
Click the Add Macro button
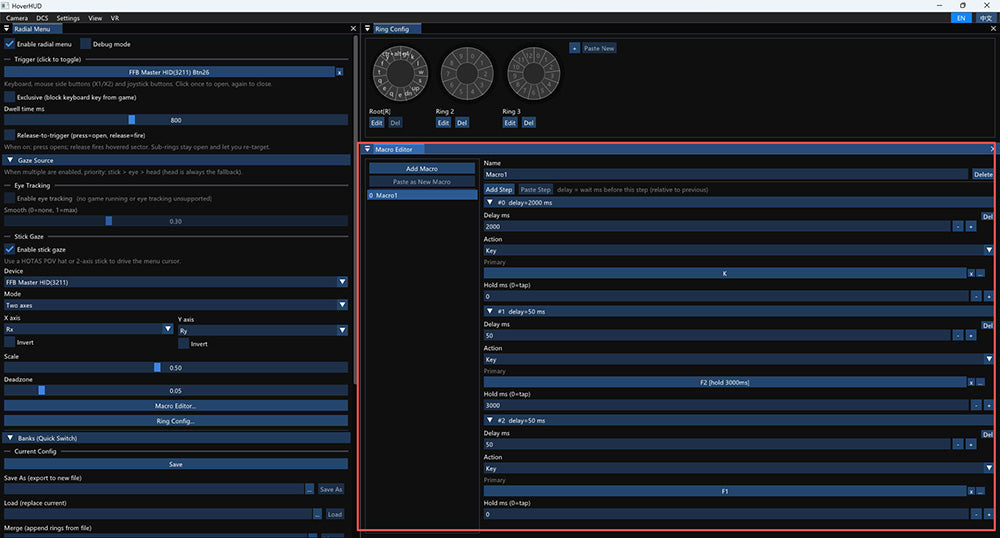click(422, 169)
